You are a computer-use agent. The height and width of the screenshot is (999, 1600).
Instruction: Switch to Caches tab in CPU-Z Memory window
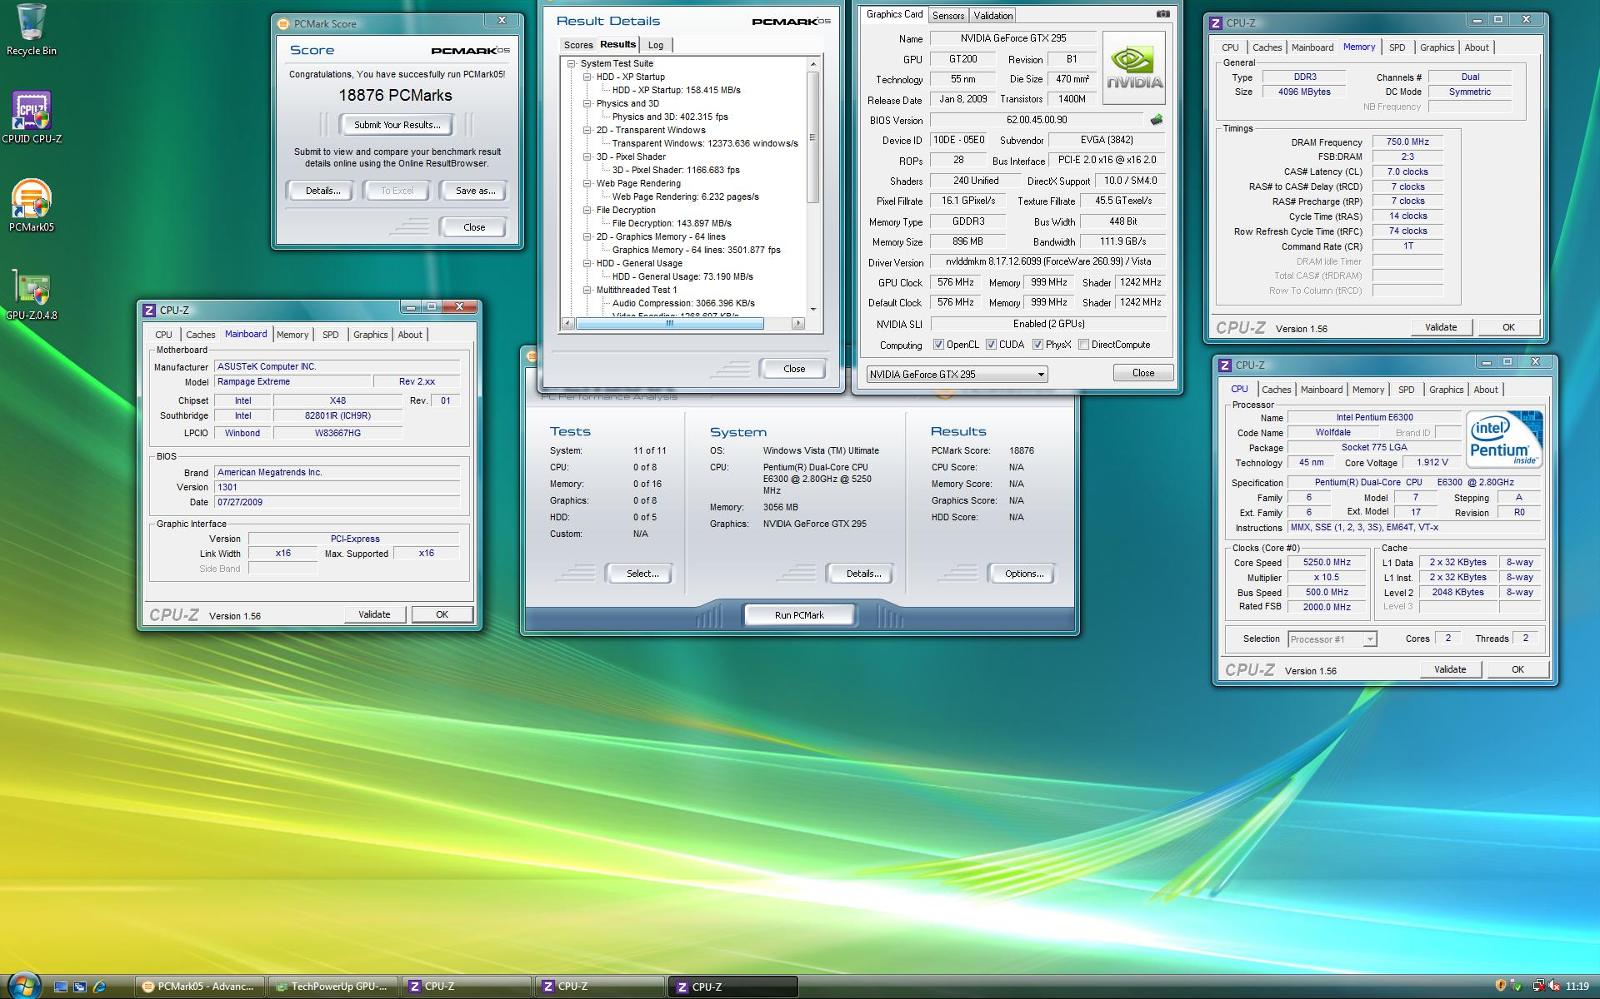(x=1267, y=47)
